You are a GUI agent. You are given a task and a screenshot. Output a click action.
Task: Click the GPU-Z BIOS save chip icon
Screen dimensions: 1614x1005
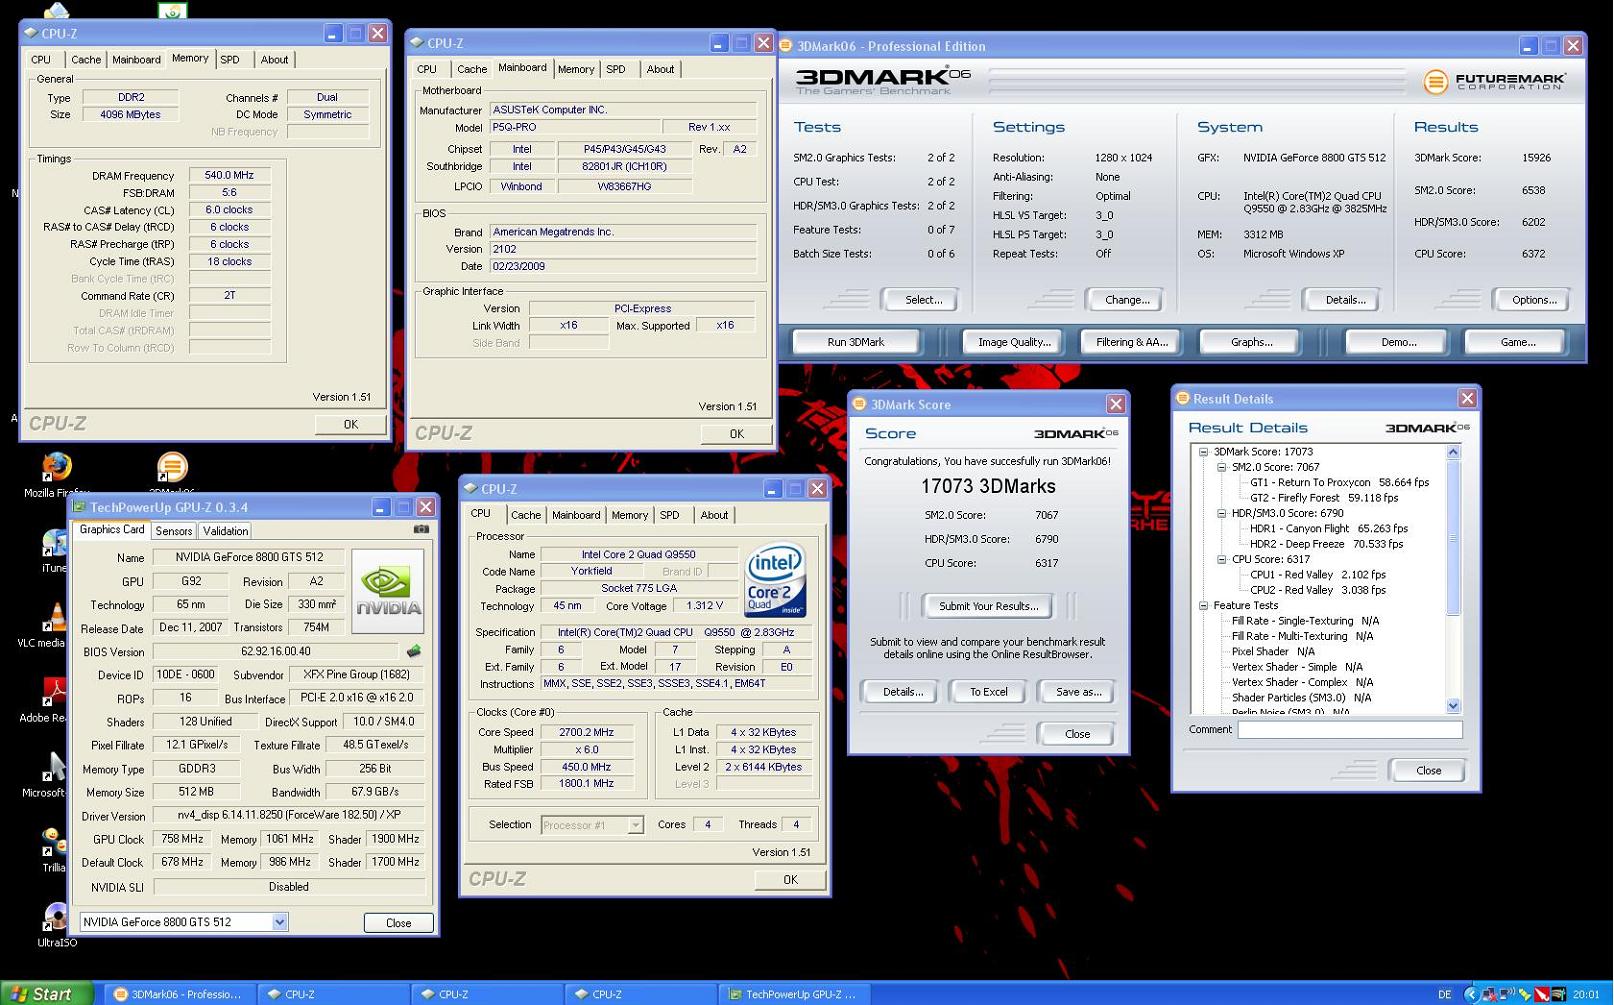coord(413,651)
